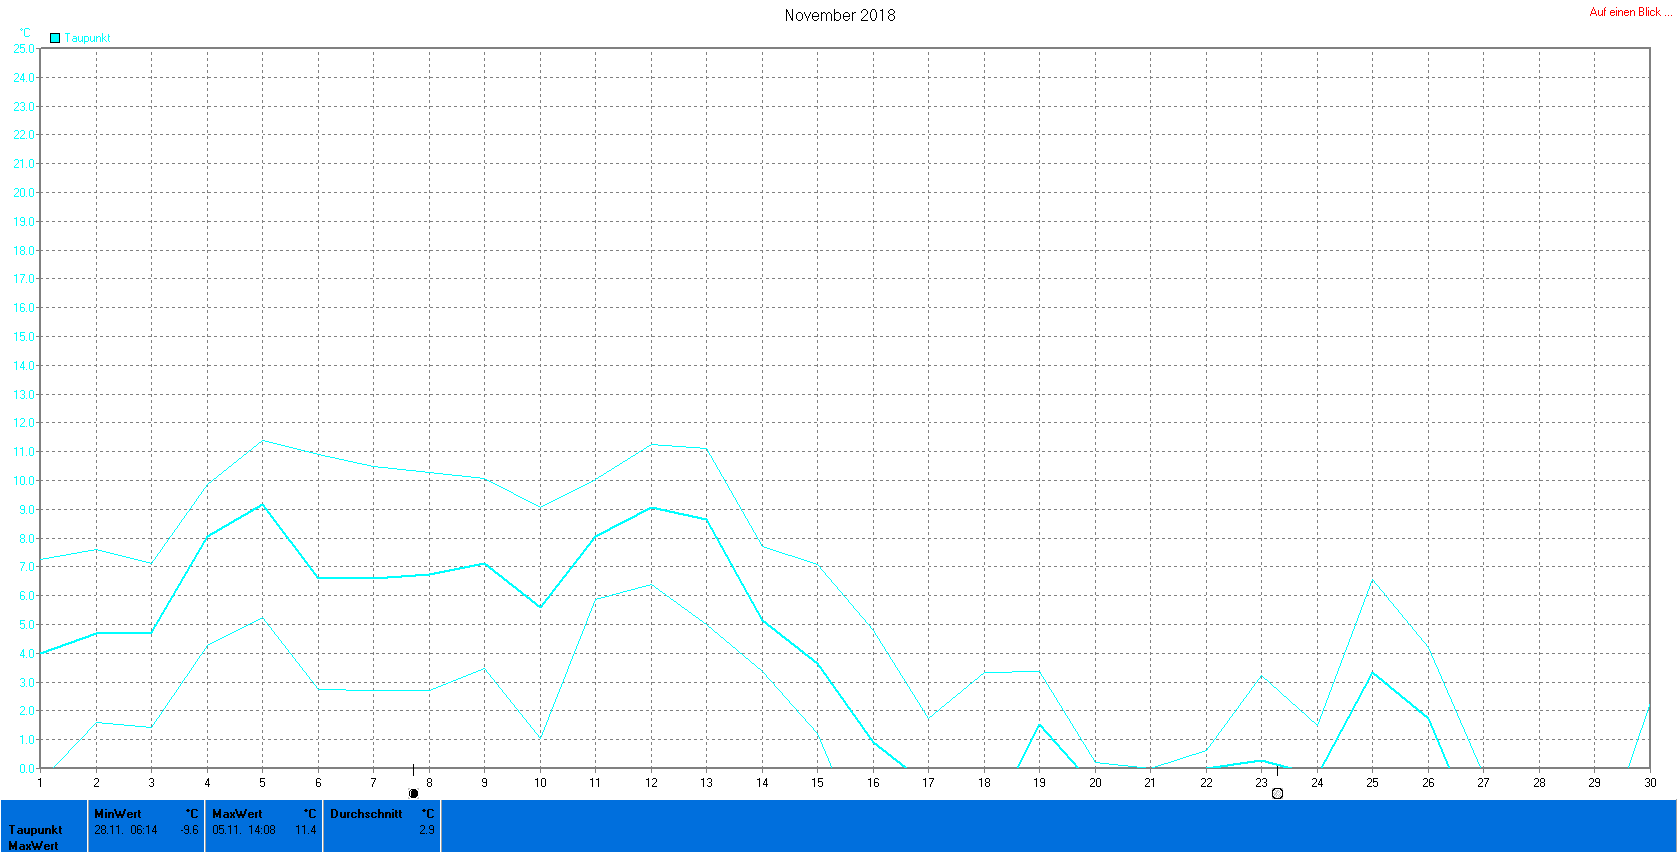This screenshot has width=1677, height=852.
Task: Click day 19 on the x-axis
Action: tap(1039, 783)
